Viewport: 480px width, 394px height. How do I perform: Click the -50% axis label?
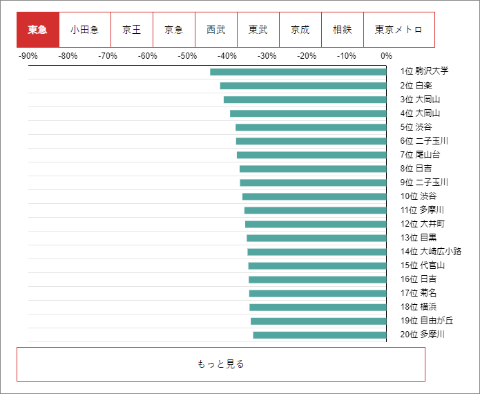[x=187, y=56]
